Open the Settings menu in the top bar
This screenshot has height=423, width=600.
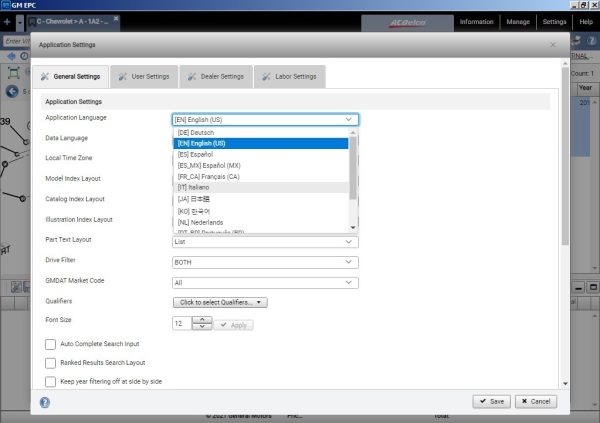(x=554, y=22)
